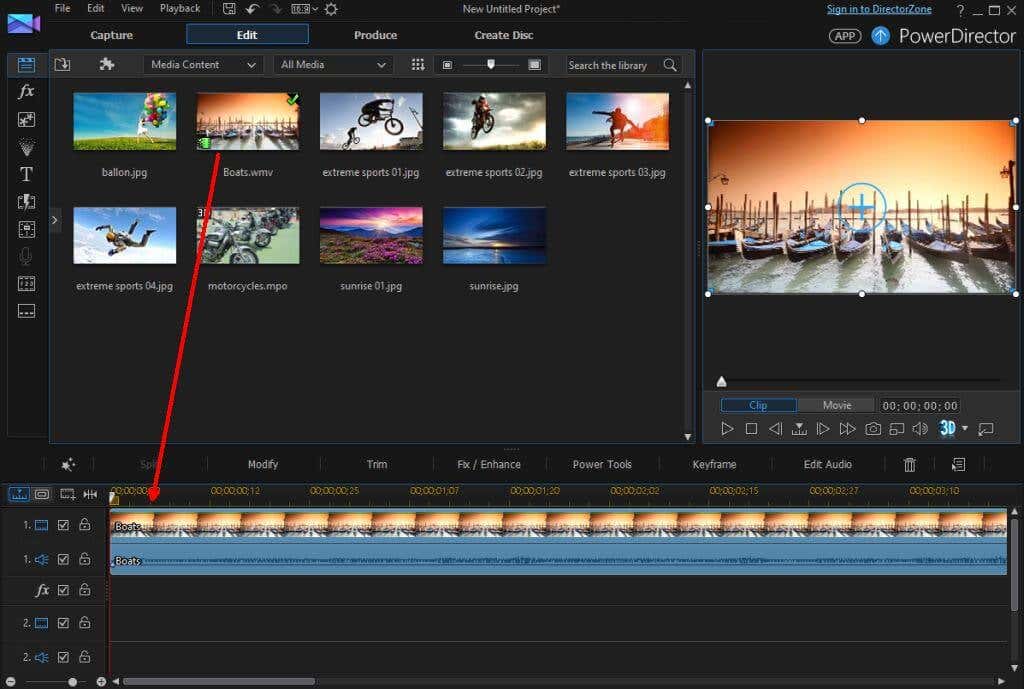
Task: Lock video track 1
Action: pyautogui.click(x=85, y=525)
